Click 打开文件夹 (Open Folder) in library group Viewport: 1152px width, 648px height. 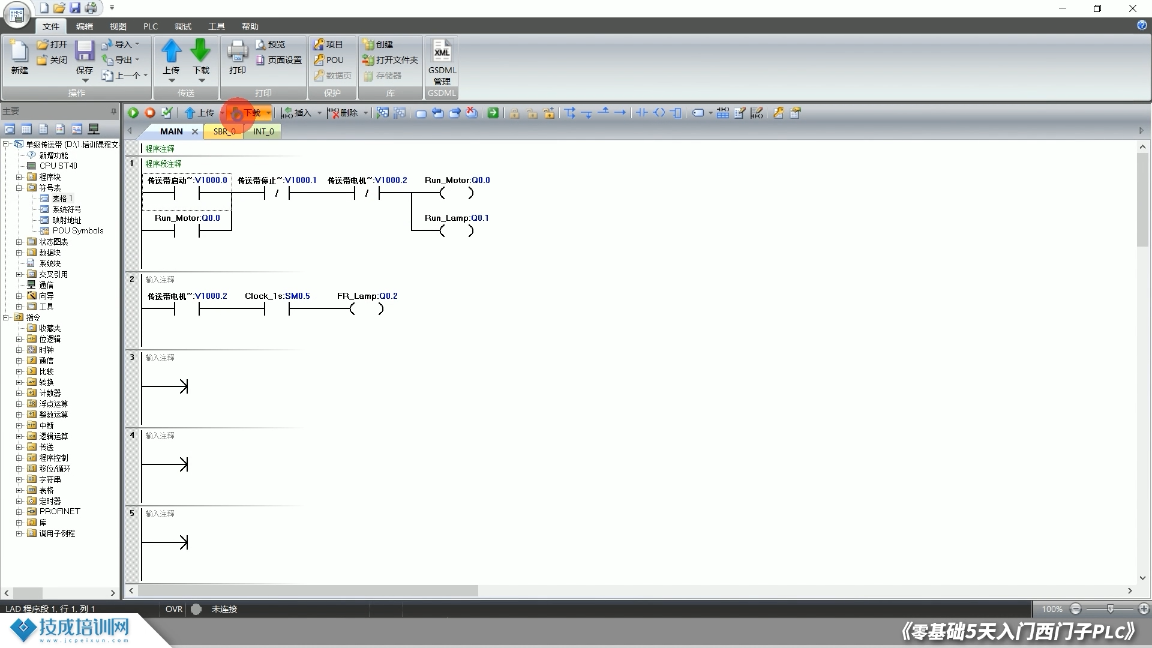point(390,60)
